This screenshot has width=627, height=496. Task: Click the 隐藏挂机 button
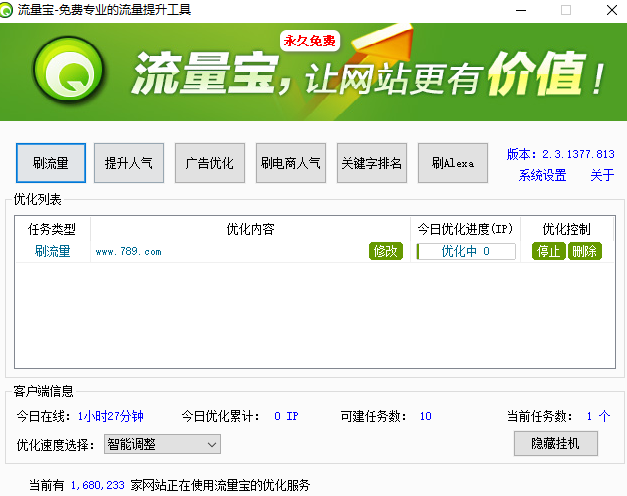[x=555, y=443]
